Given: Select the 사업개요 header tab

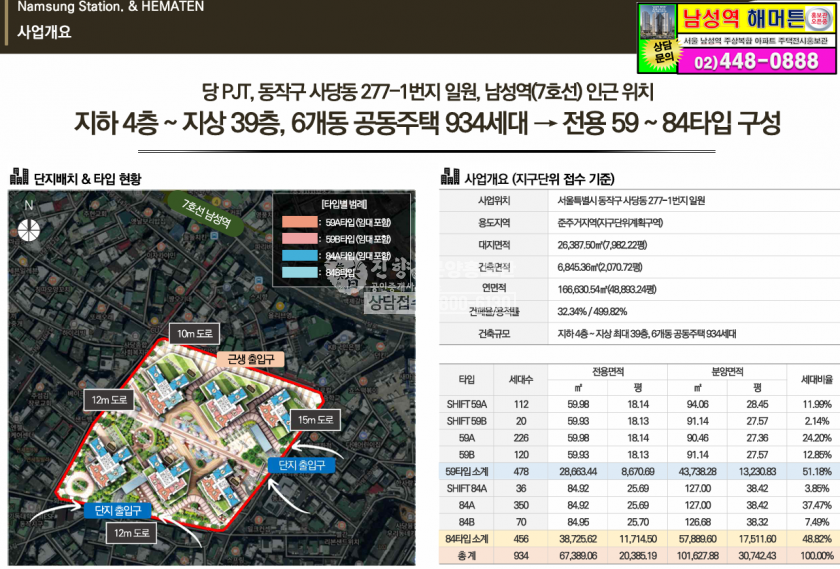Looking at the screenshot, I should pyautogui.click(x=44, y=31).
